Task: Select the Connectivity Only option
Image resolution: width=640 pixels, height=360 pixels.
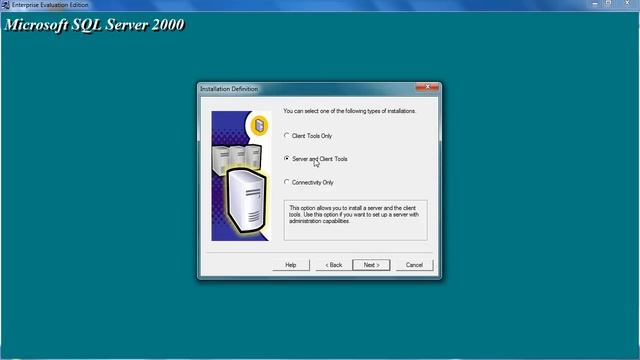Action: tap(309, 182)
